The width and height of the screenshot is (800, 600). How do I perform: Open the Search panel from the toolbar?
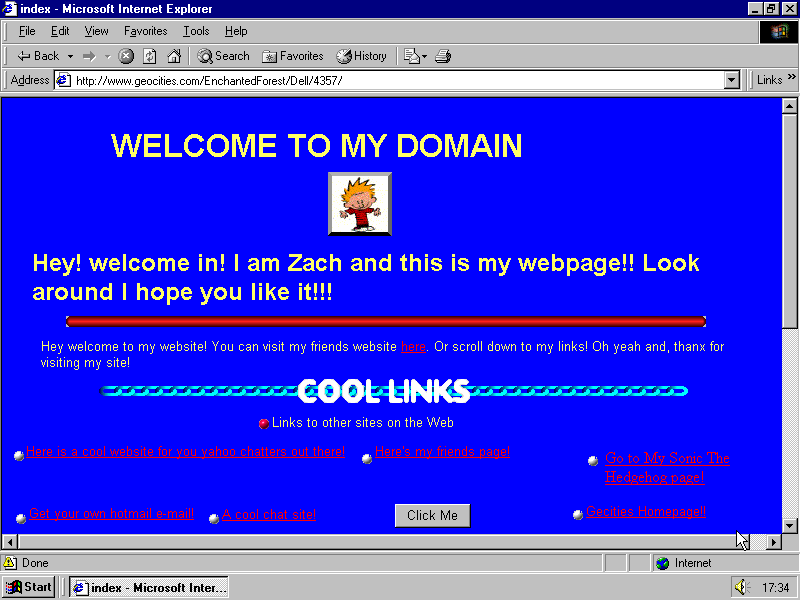coord(223,56)
